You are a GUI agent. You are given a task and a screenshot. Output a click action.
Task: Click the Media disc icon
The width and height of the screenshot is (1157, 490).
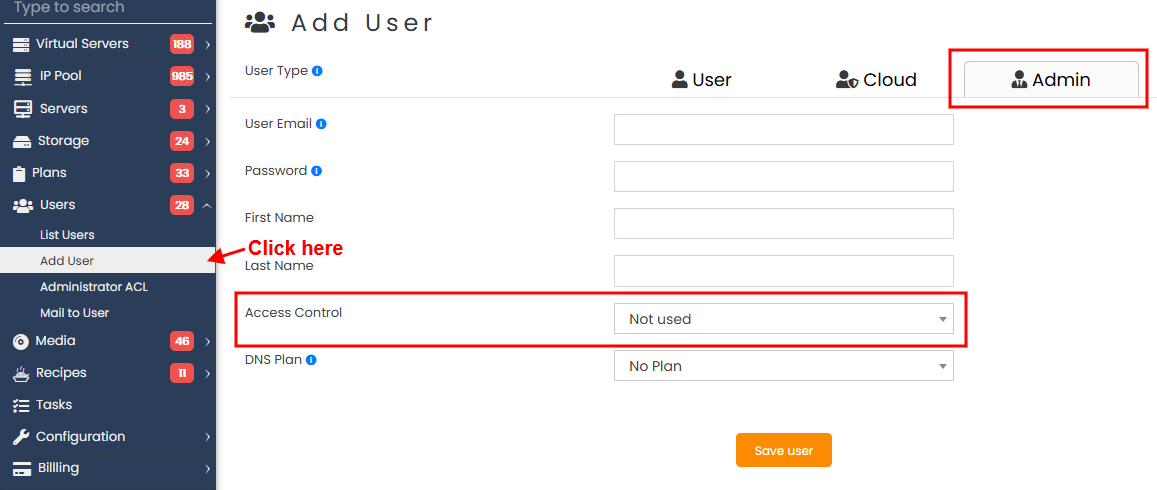pos(20,341)
